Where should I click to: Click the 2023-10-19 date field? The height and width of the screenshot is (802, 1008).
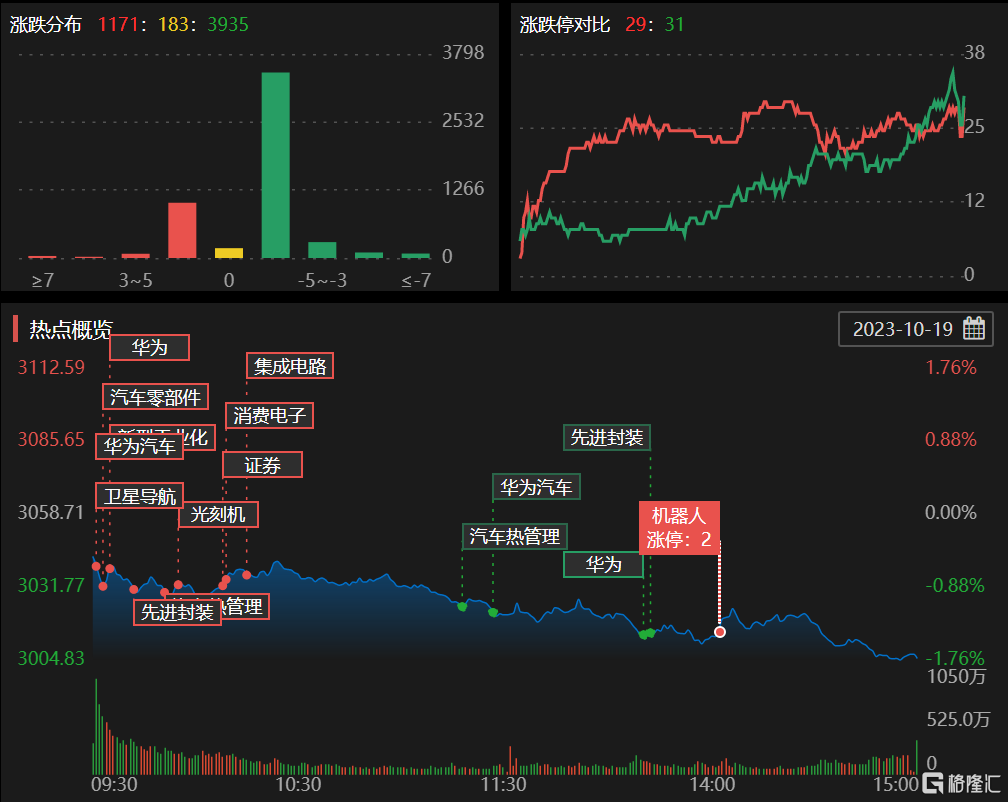[x=915, y=329]
